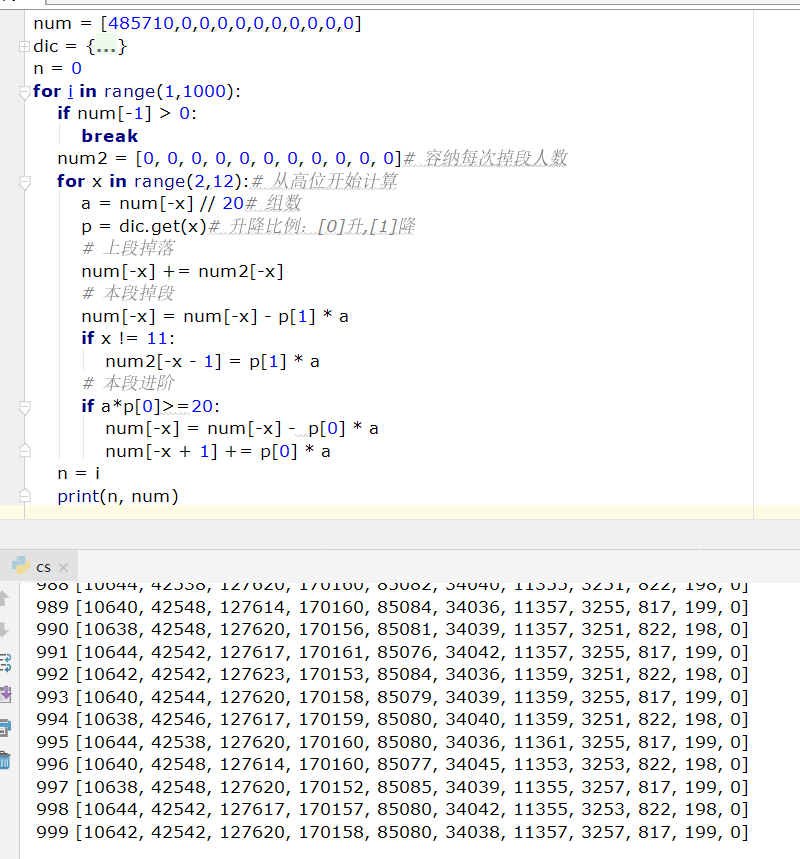The image size is (800, 859).
Task: Collapse the 'for i in range' loop
Action: click(24, 92)
